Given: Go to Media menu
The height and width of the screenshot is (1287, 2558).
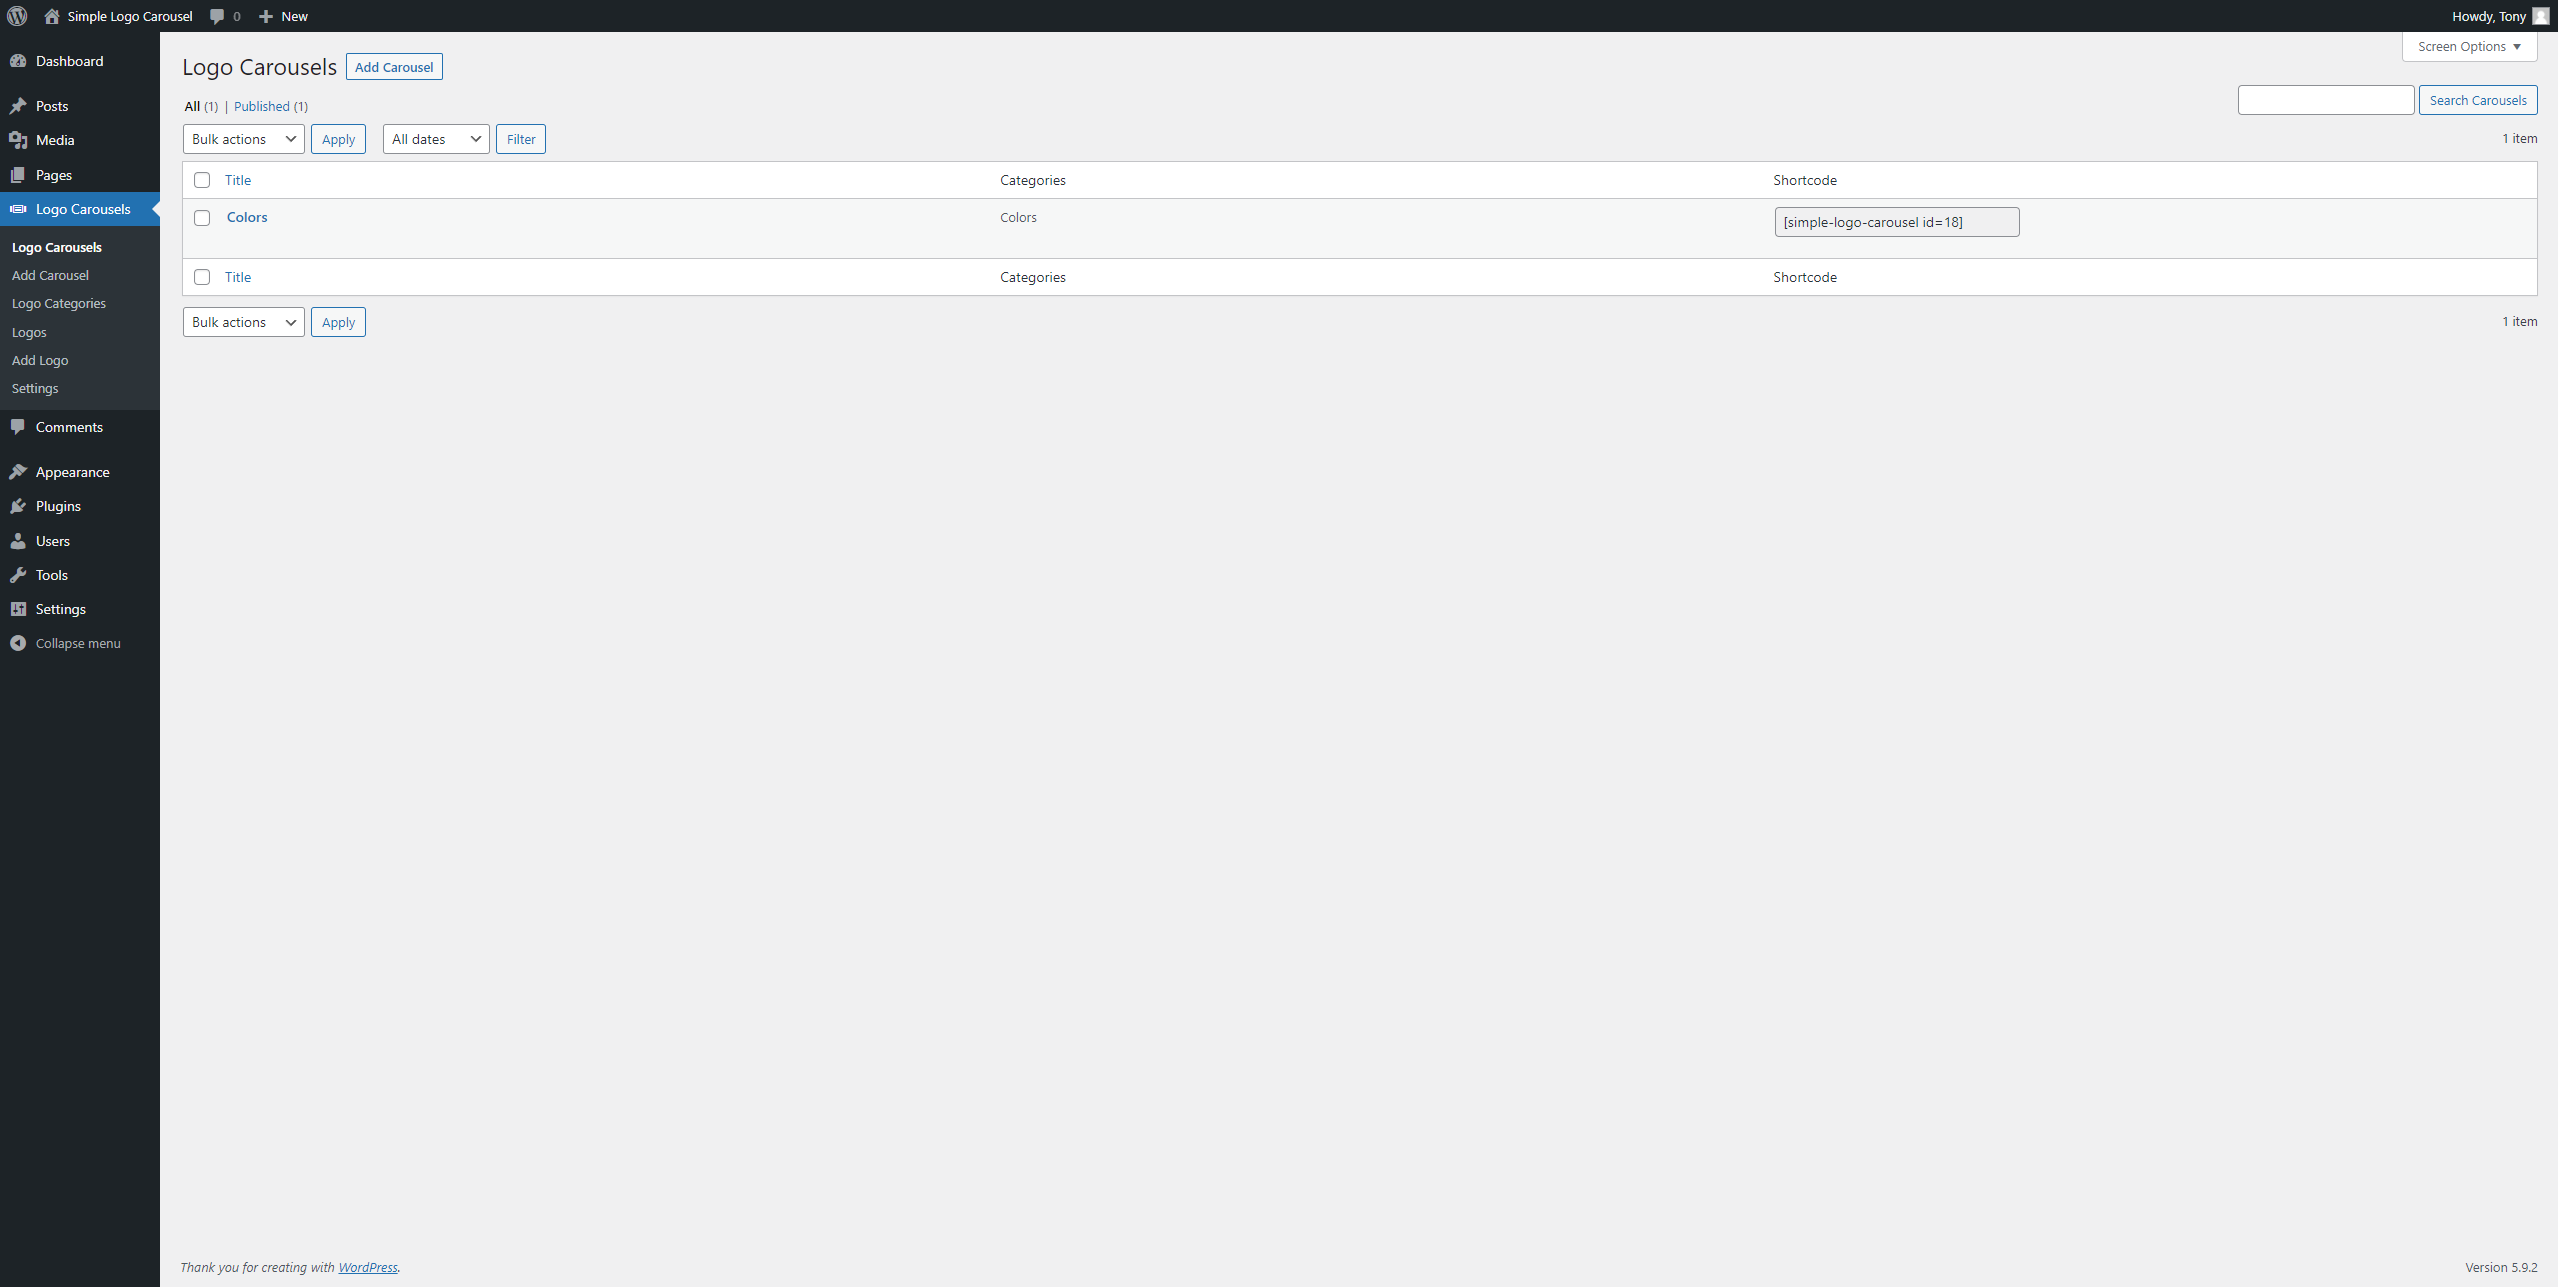Looking at the screenshot, I should point(80,140).
